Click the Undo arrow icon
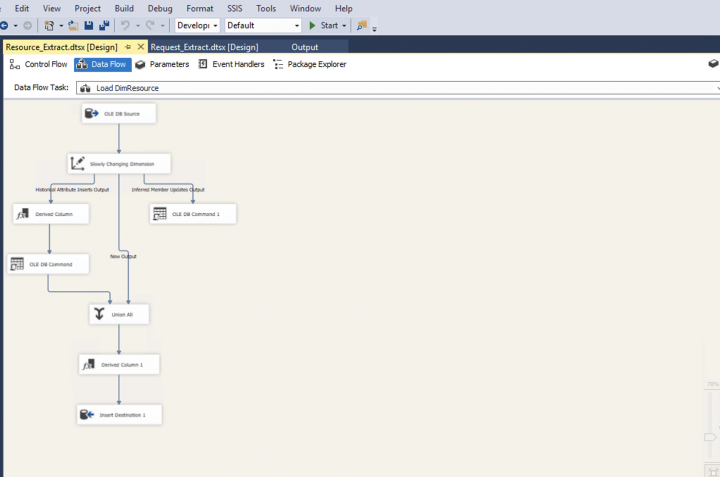720x477 pixels. pyautogui.click(x=125, y=25)
